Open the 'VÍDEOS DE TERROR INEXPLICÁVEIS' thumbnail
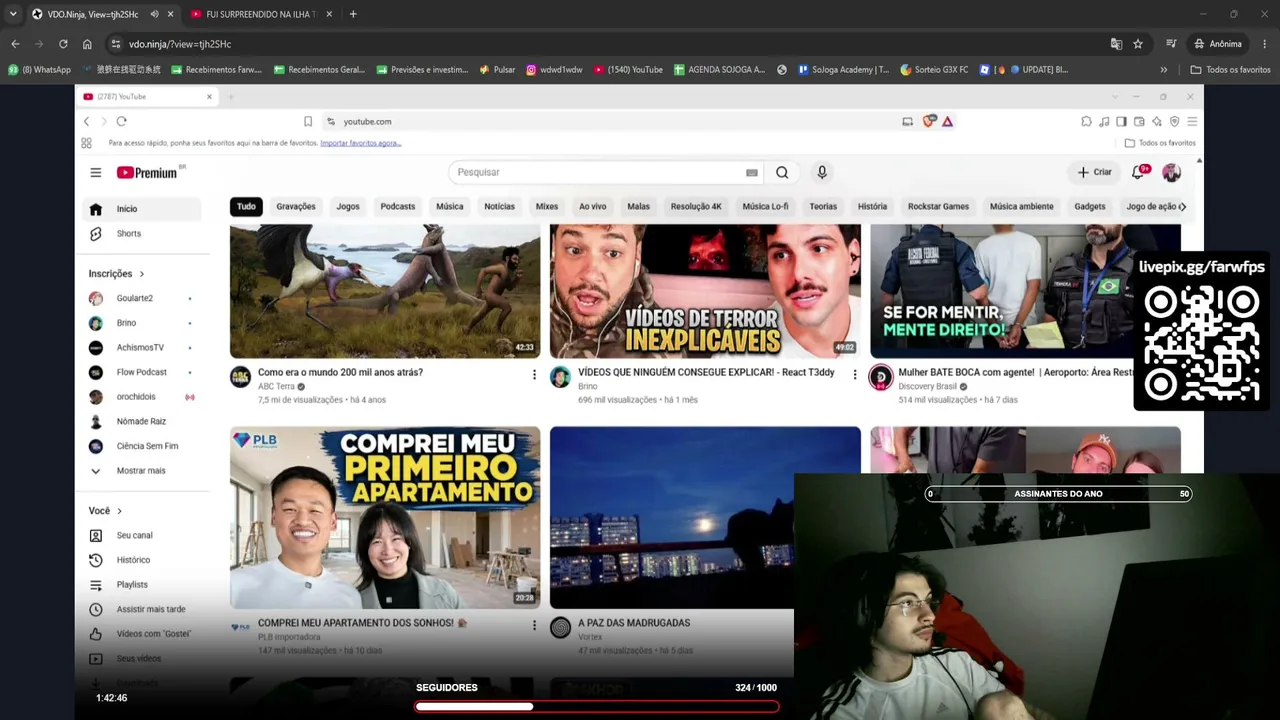This screenshot has height=720, width=1280. tap(705, 291)
